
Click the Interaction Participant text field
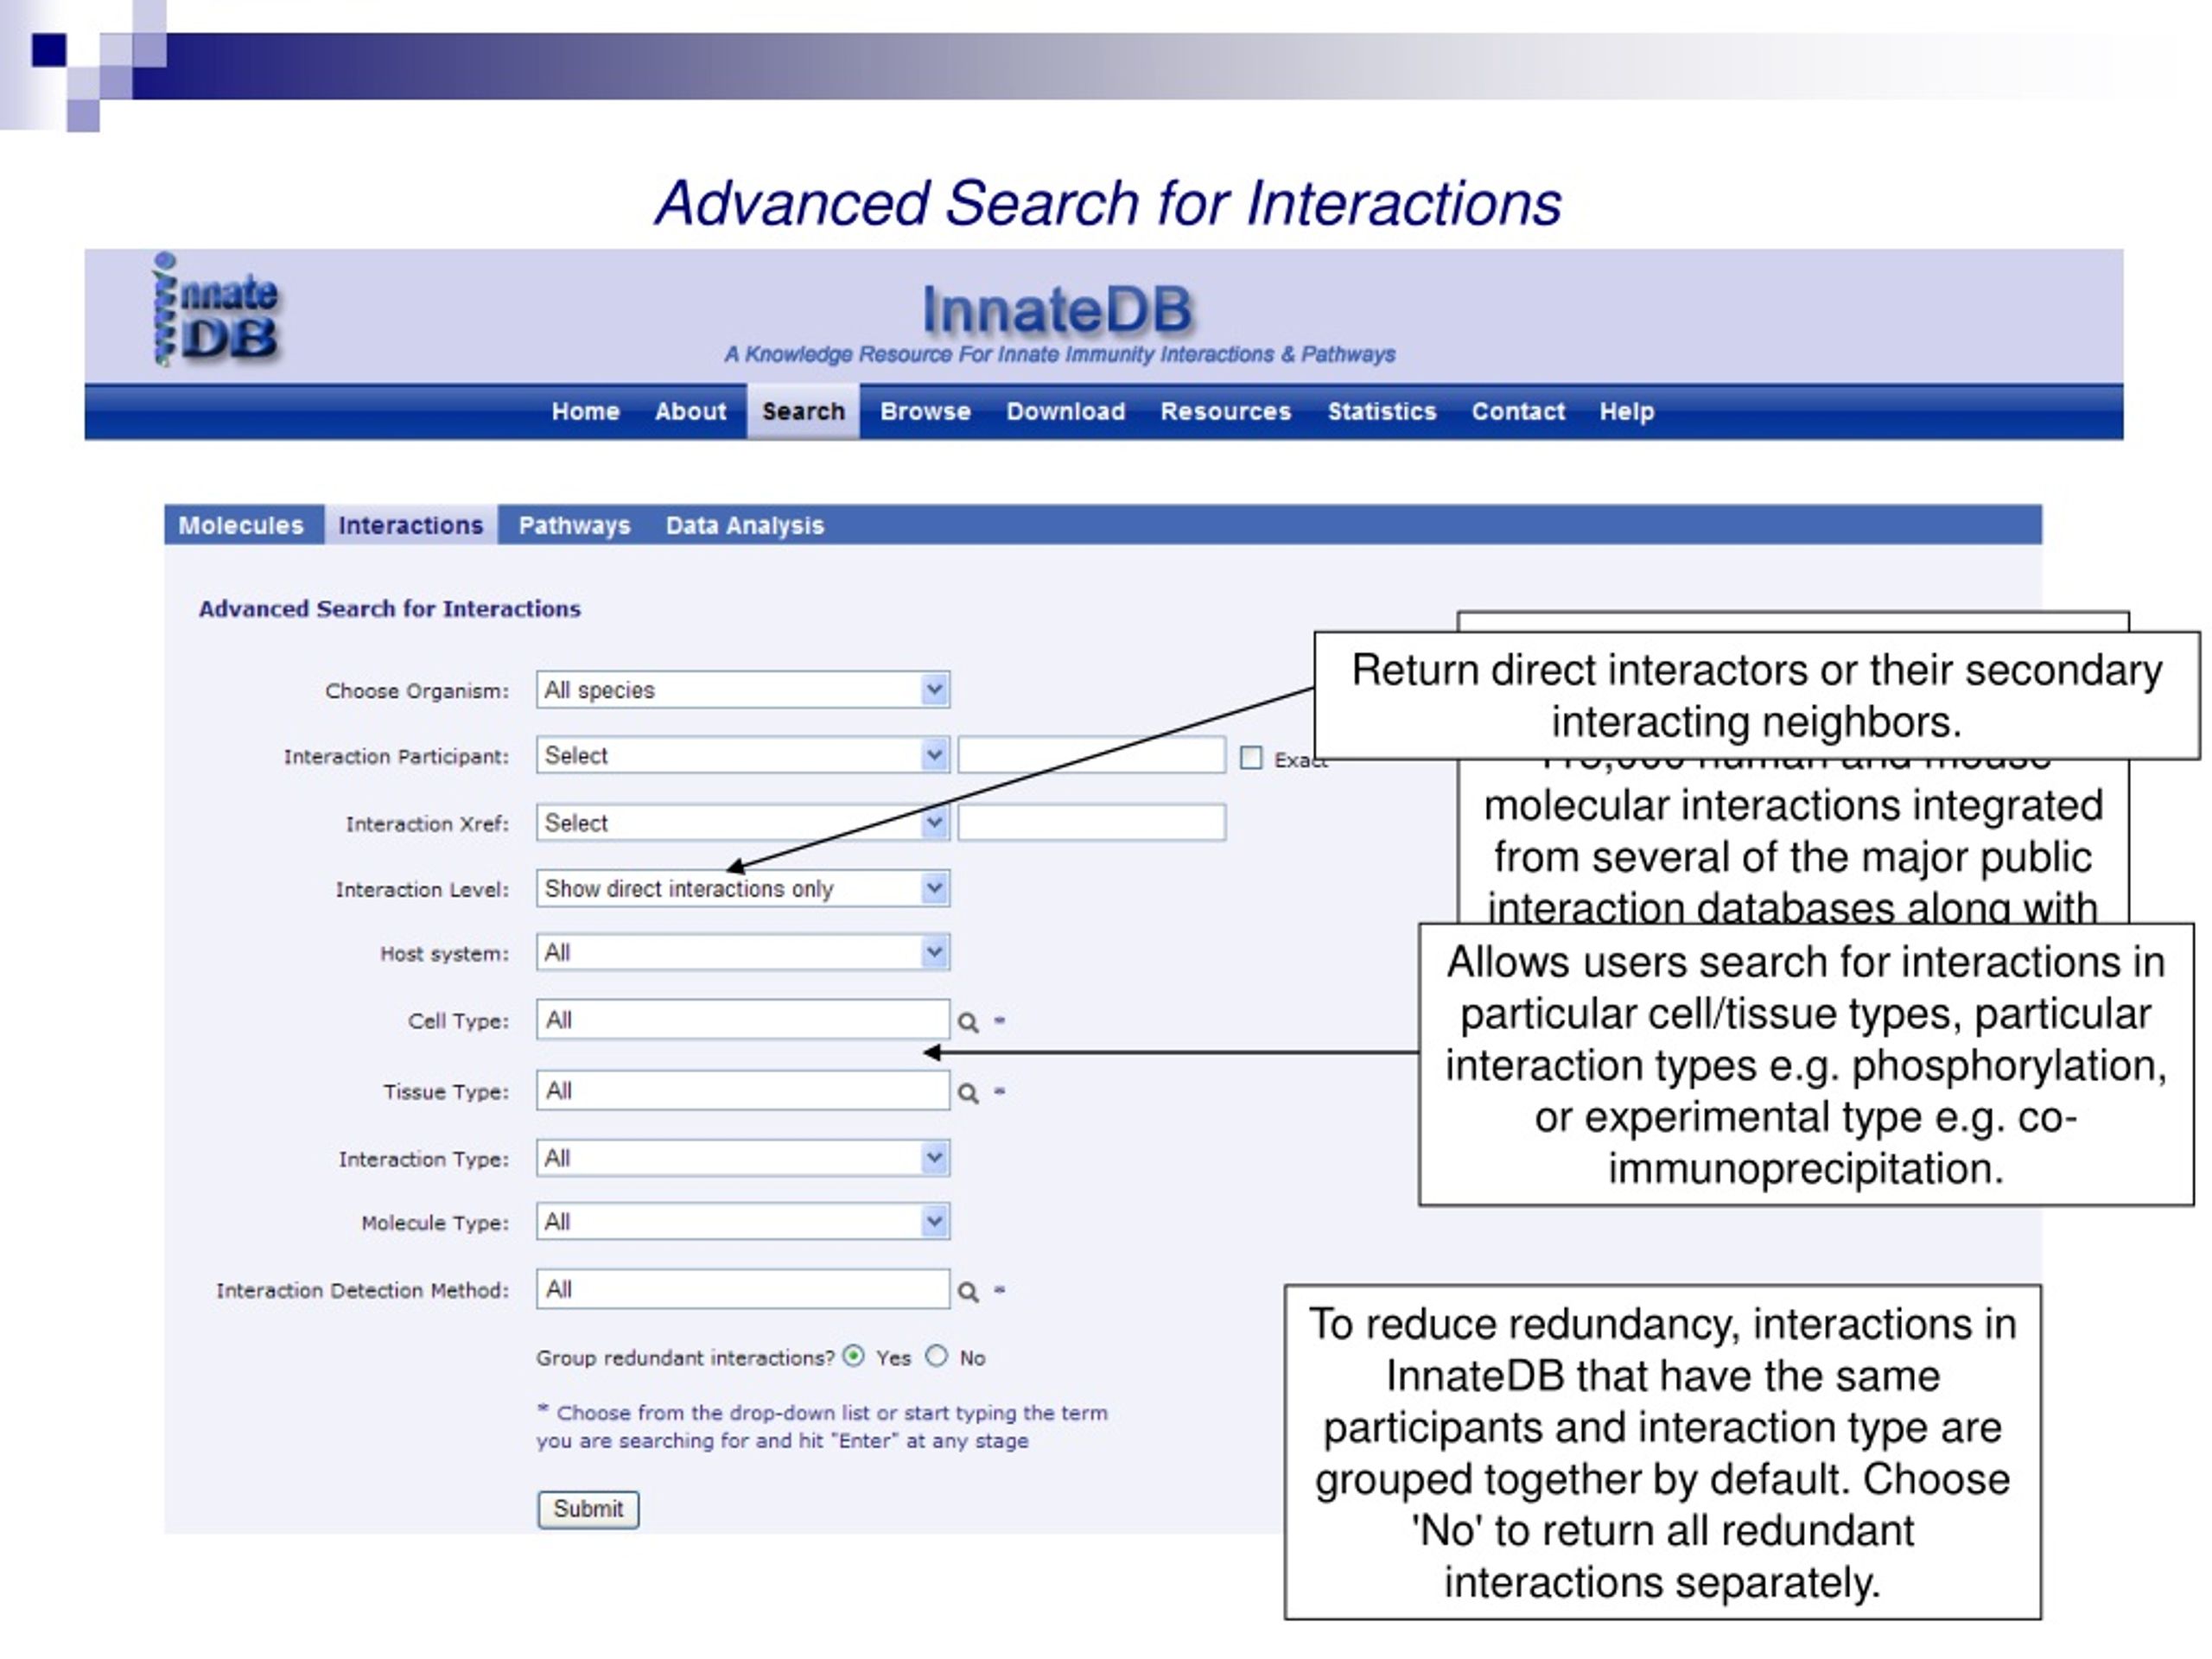point(1092,755)
